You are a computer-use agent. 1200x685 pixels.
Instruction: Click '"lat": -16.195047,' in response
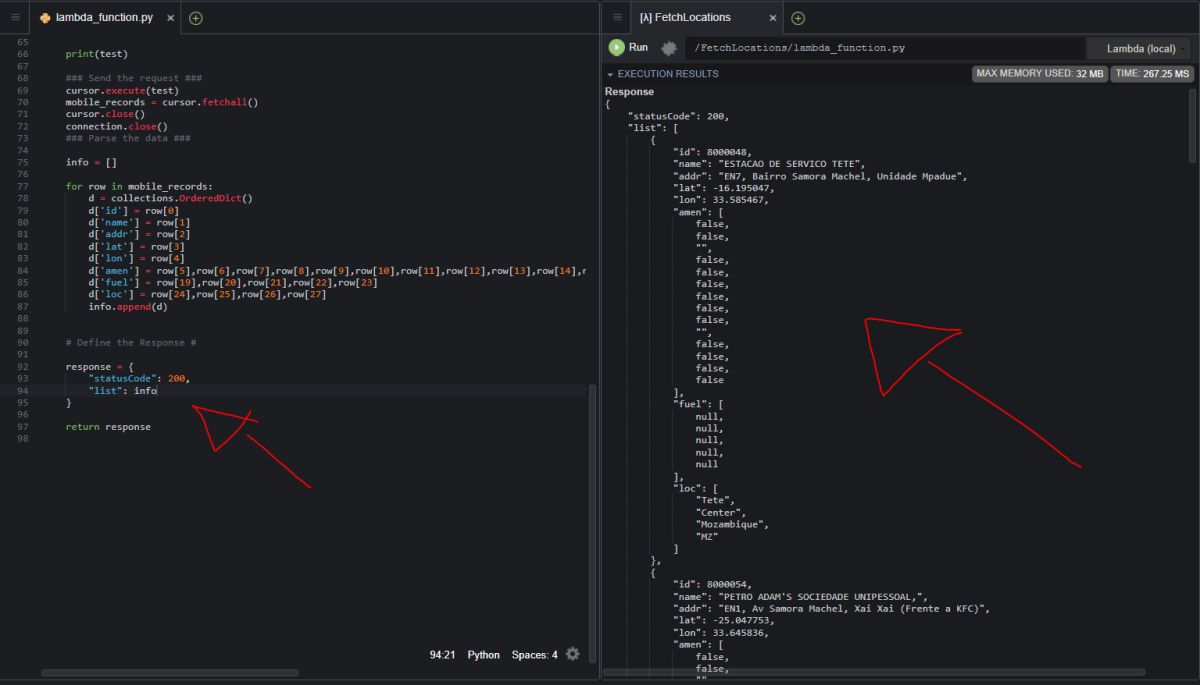click(x=724, y=188)
